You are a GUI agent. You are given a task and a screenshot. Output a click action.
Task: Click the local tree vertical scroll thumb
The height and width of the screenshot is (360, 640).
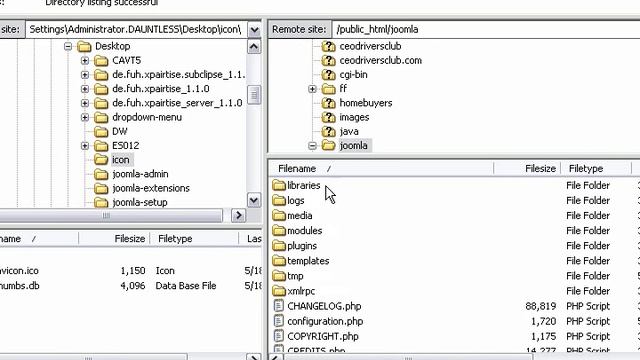[x=253, y=95]
